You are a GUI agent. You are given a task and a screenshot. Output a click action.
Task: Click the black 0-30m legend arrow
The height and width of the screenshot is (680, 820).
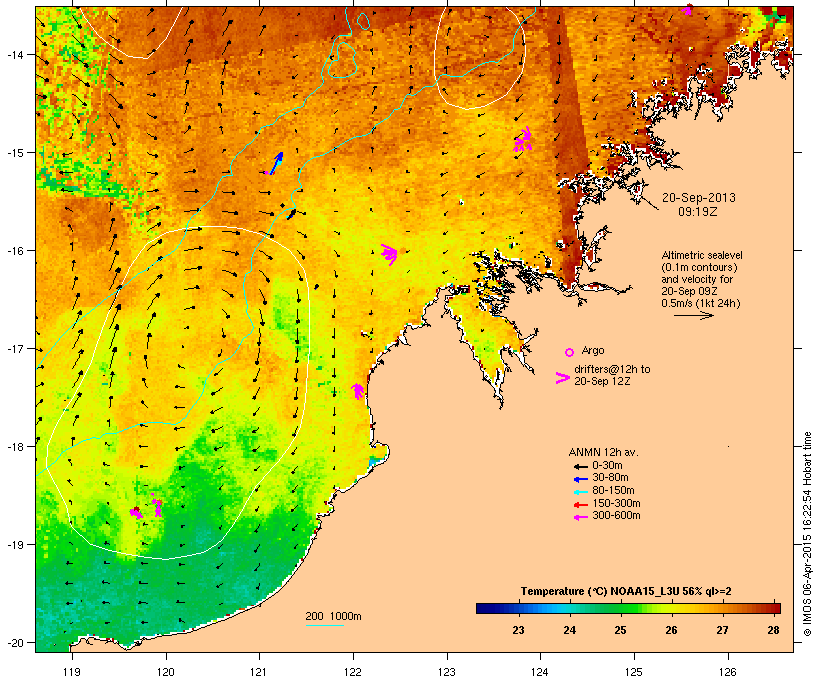pyautogui.click(x=580, y=466)
